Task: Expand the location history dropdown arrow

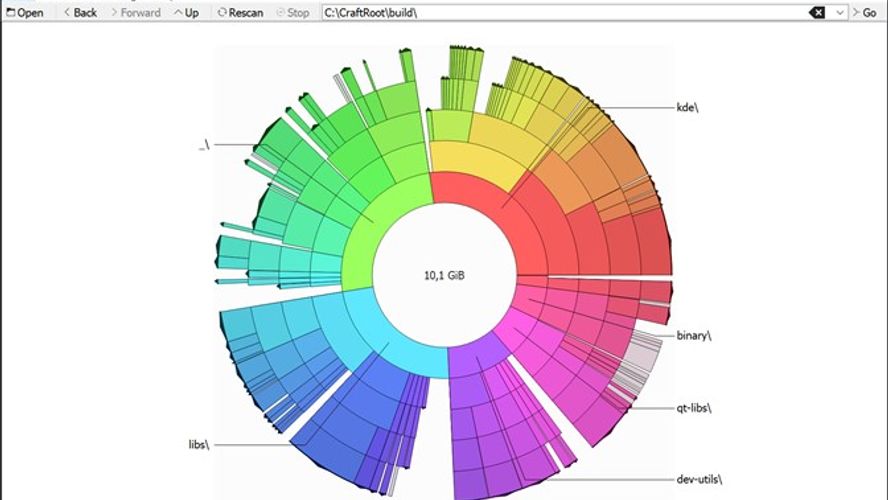Action: [840, 12]
